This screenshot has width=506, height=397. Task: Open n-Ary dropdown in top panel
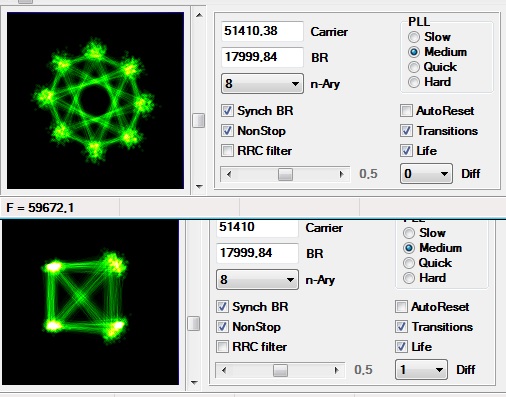click(x=262, y=84)
